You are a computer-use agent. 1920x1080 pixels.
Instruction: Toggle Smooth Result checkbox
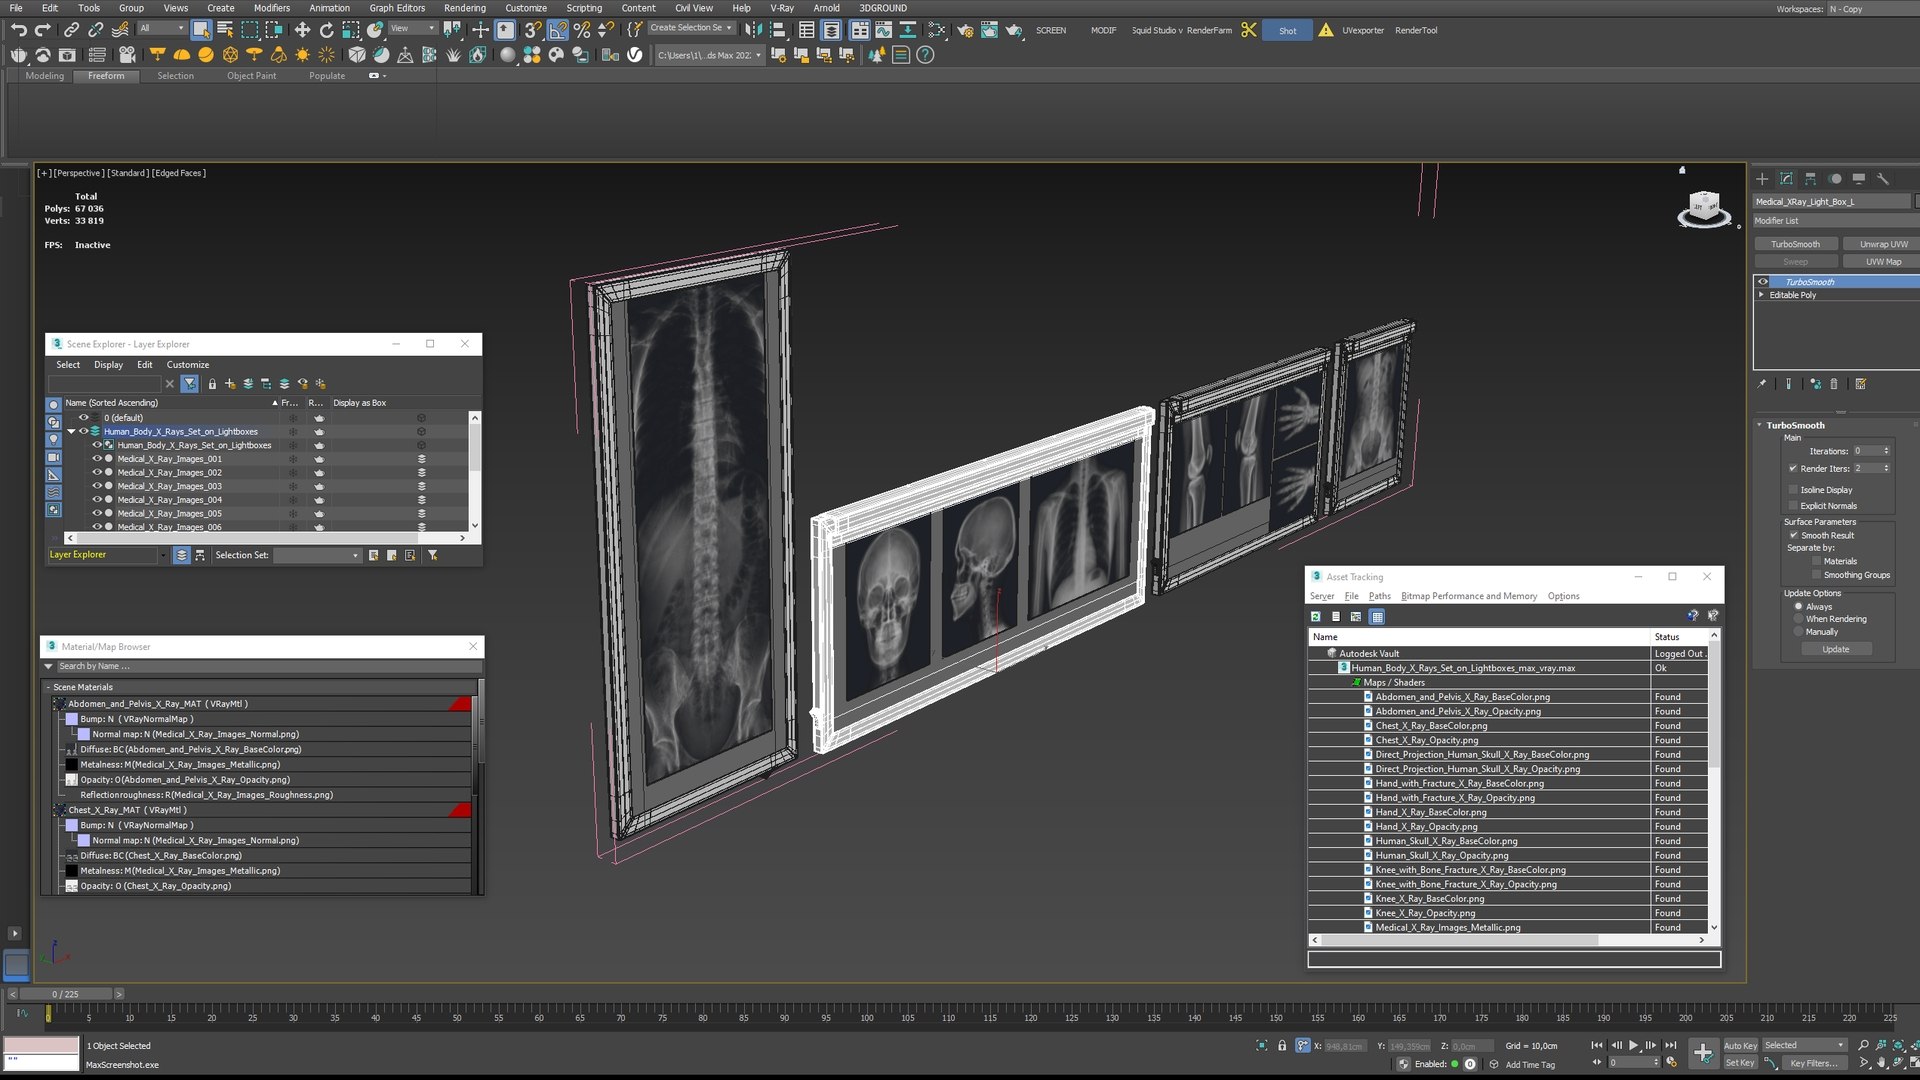(1794, 535)
